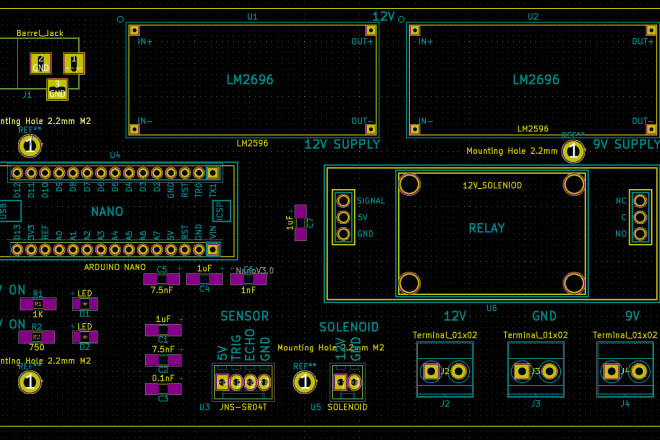660x440 pixels.
Task: Select the relay NO pin pad
Action: [640, 234]
